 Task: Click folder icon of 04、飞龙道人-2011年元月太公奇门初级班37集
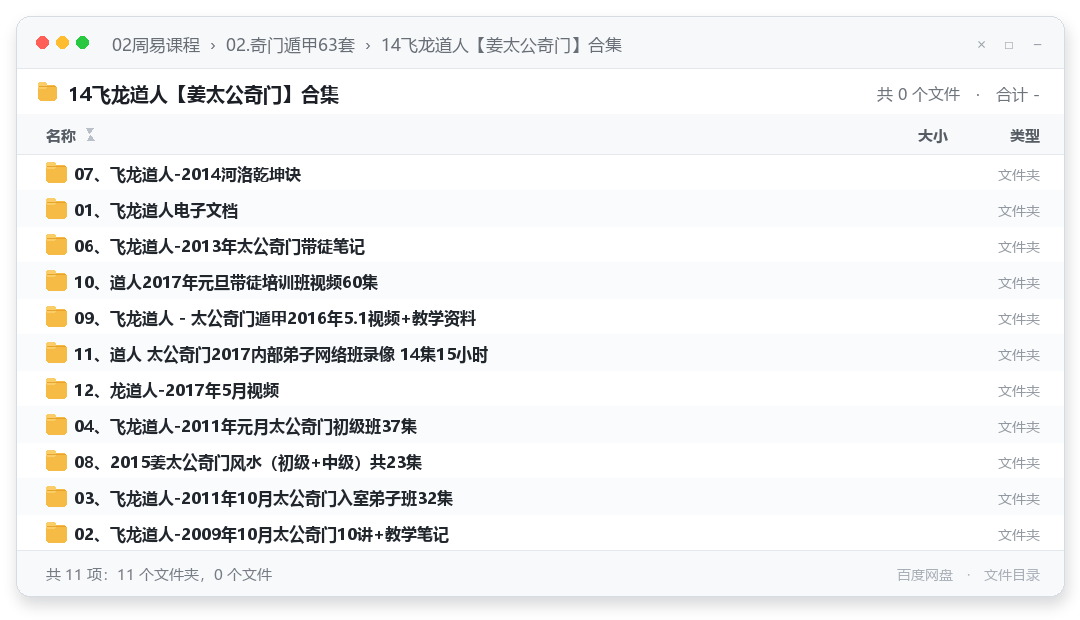56,426
